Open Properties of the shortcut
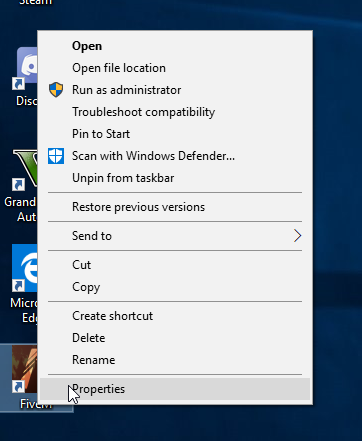 click(x=175, y=389)
